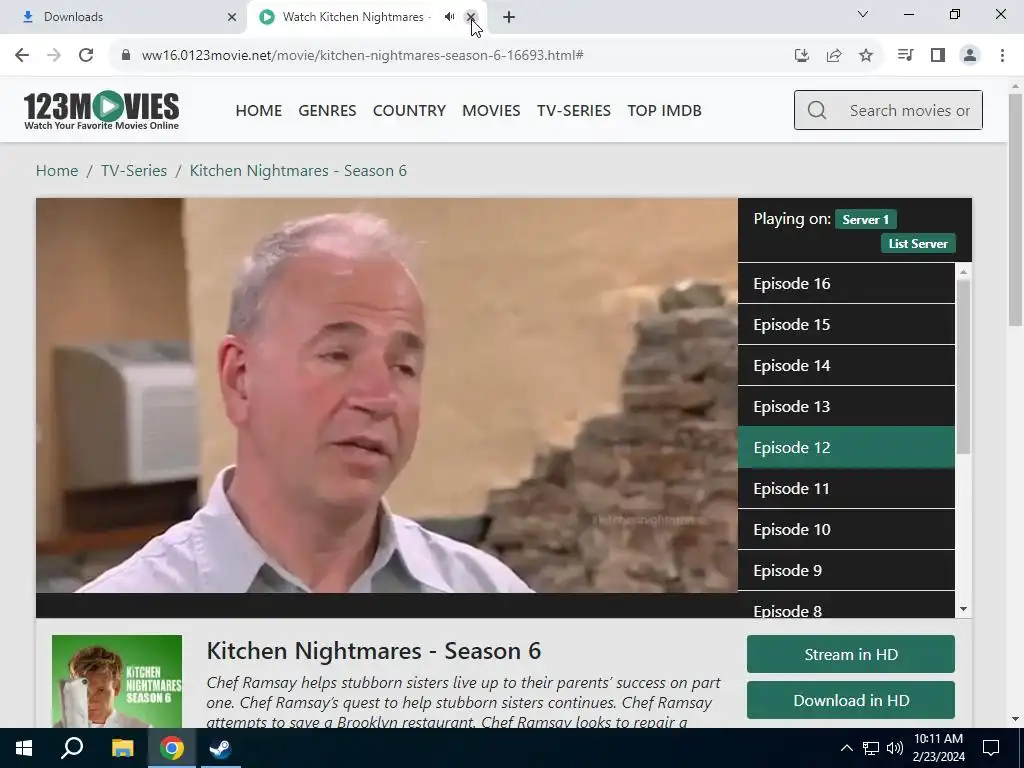The image size is (1024, 768).
Task: Select Episode 14 from the list
Action: click(846, 366)
